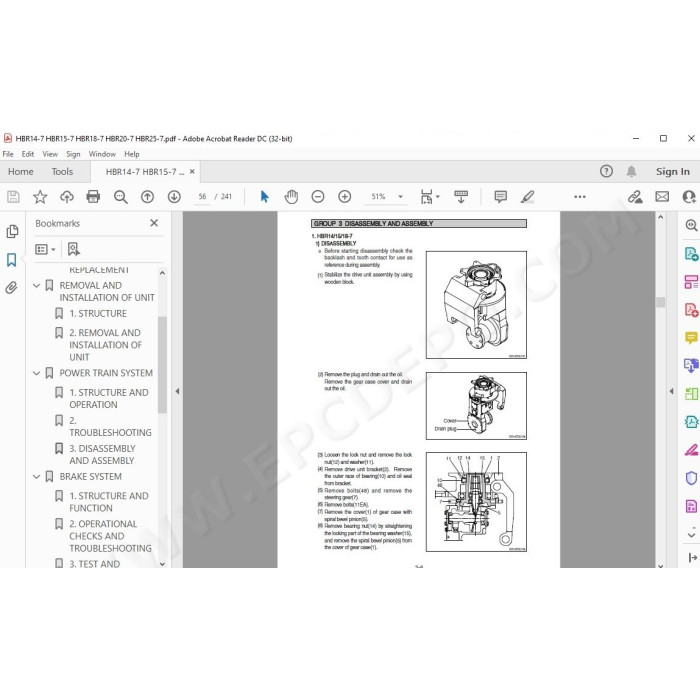
Task: Open the find text magnifier
Action: [x=121, y=196]
